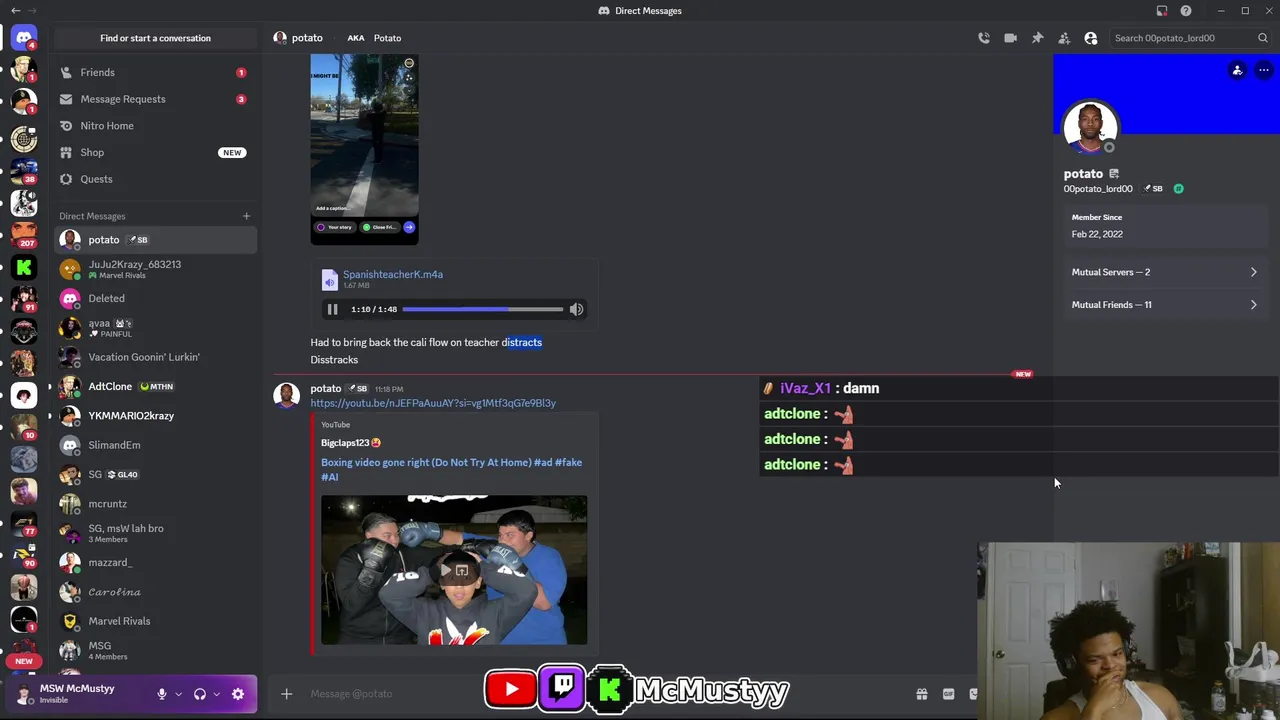
Task: Open pinned messages
Action: [1037, 38]
